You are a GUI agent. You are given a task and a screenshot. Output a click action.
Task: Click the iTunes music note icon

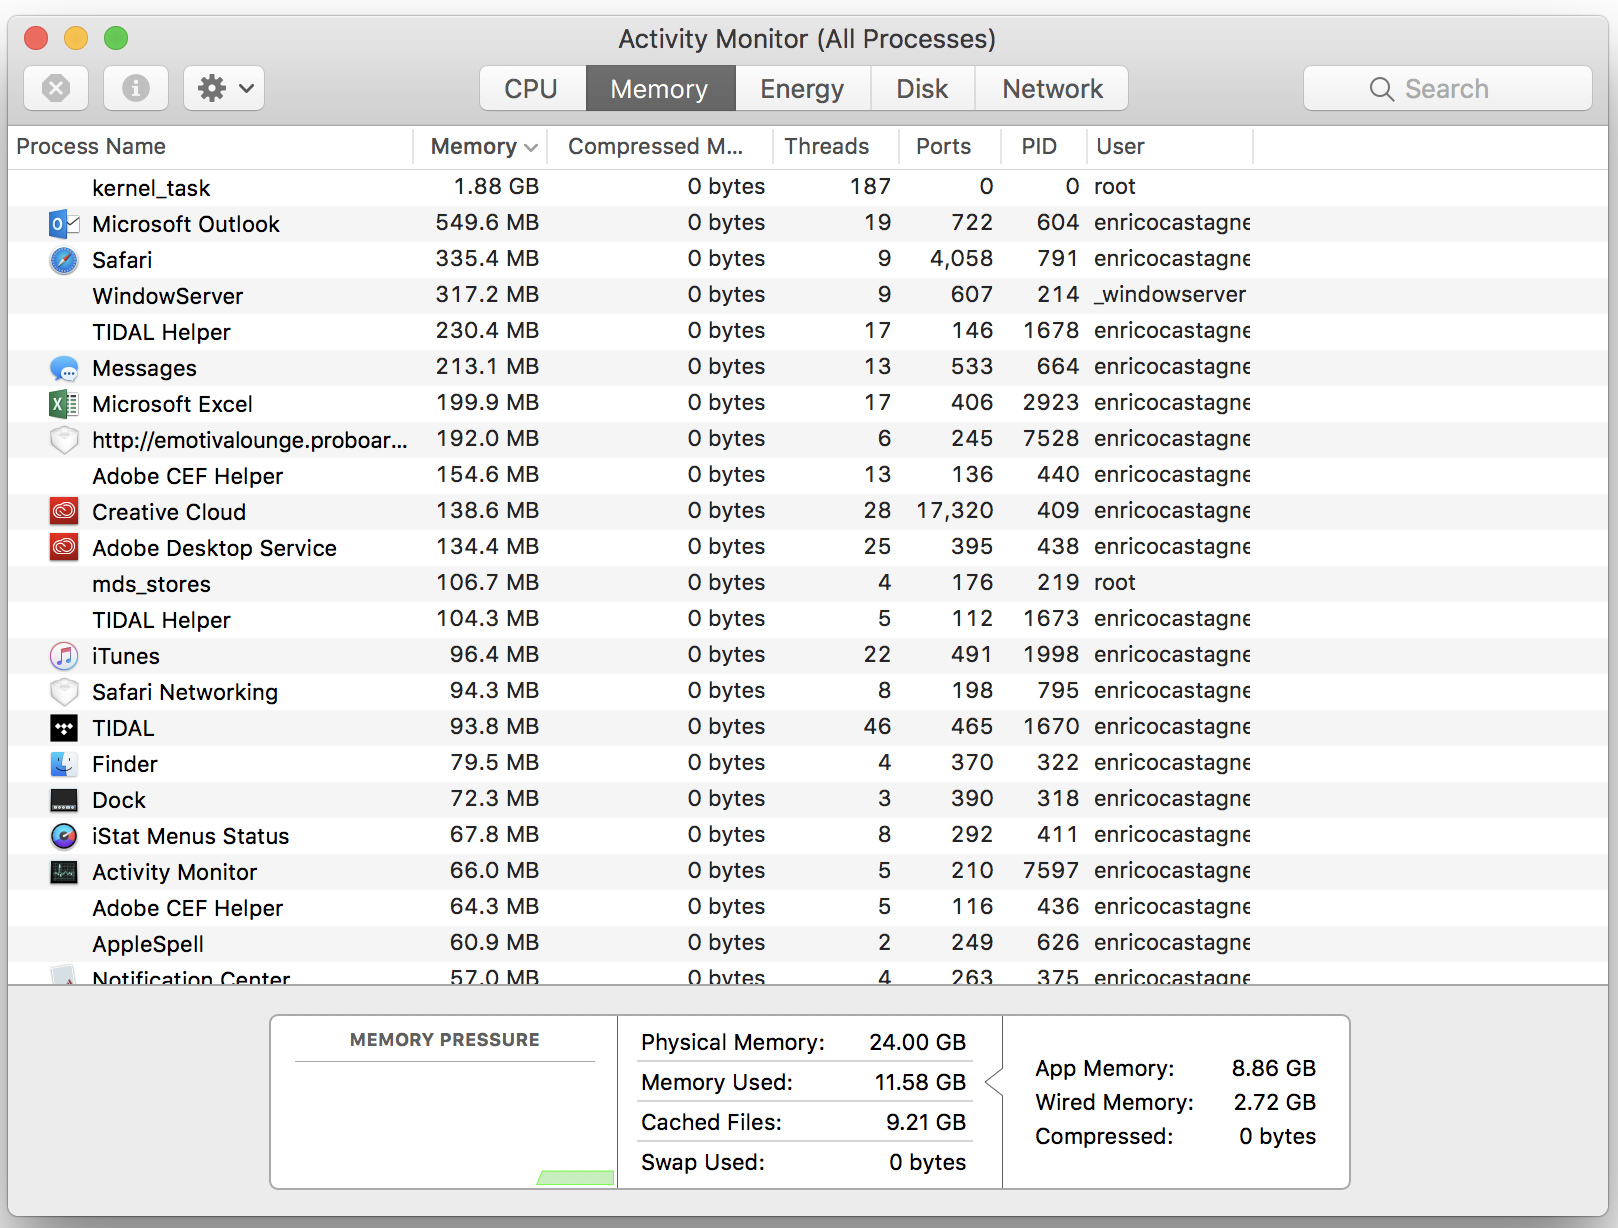click(64, 656)
